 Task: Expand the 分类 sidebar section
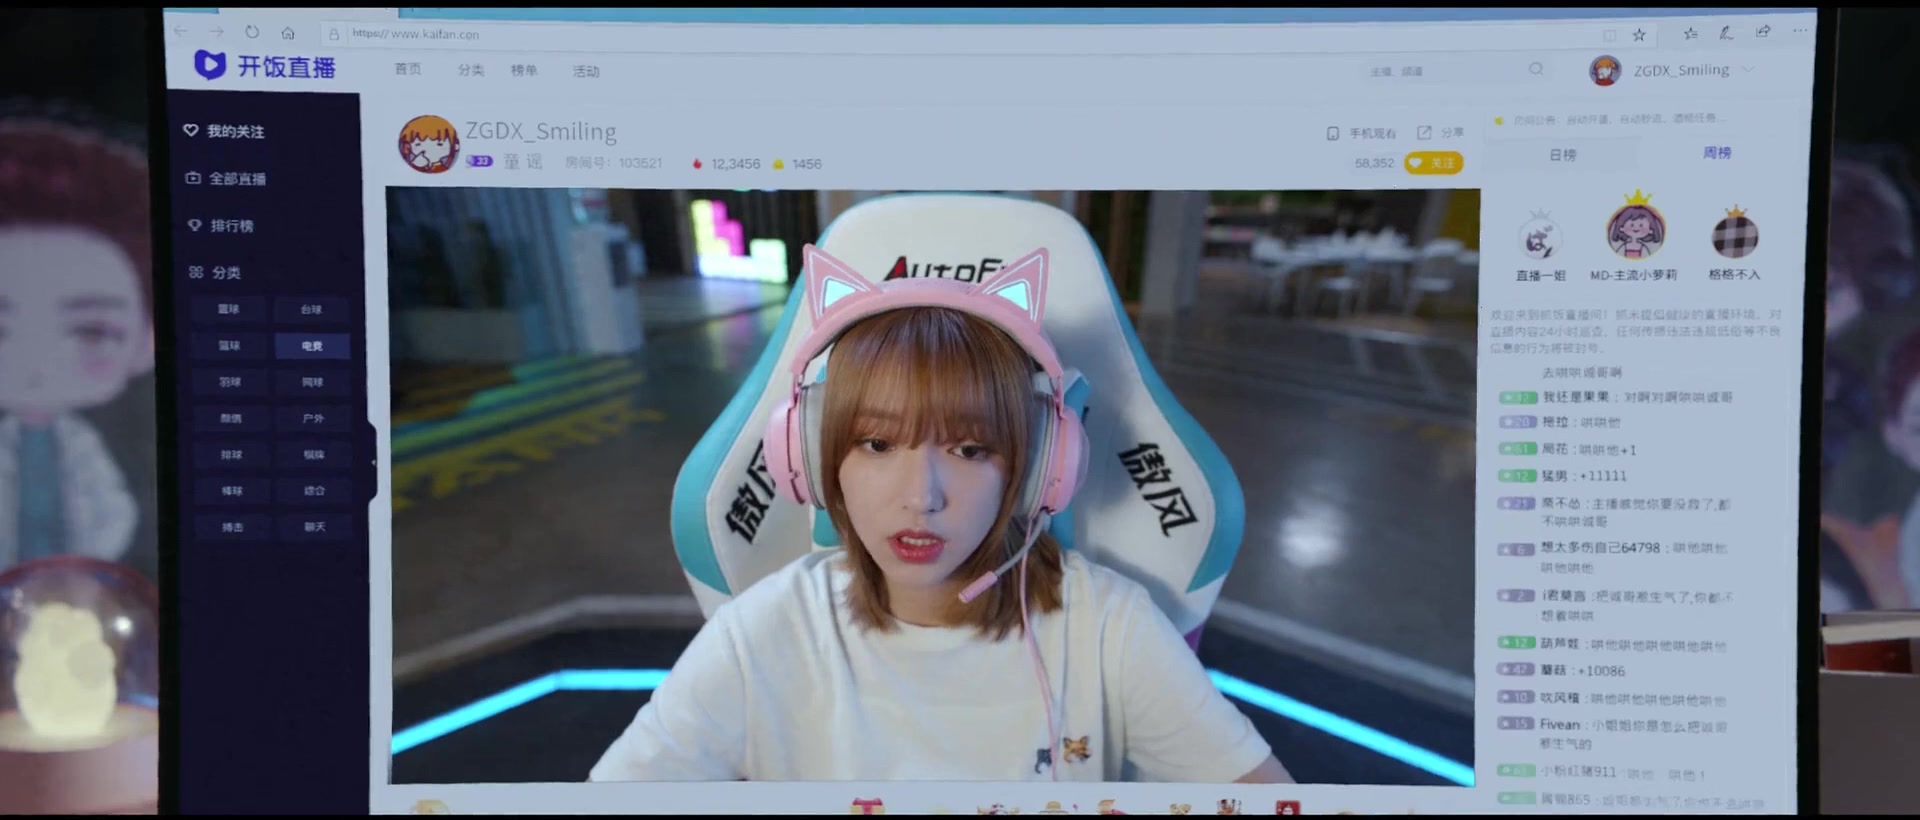coord(214,272)
